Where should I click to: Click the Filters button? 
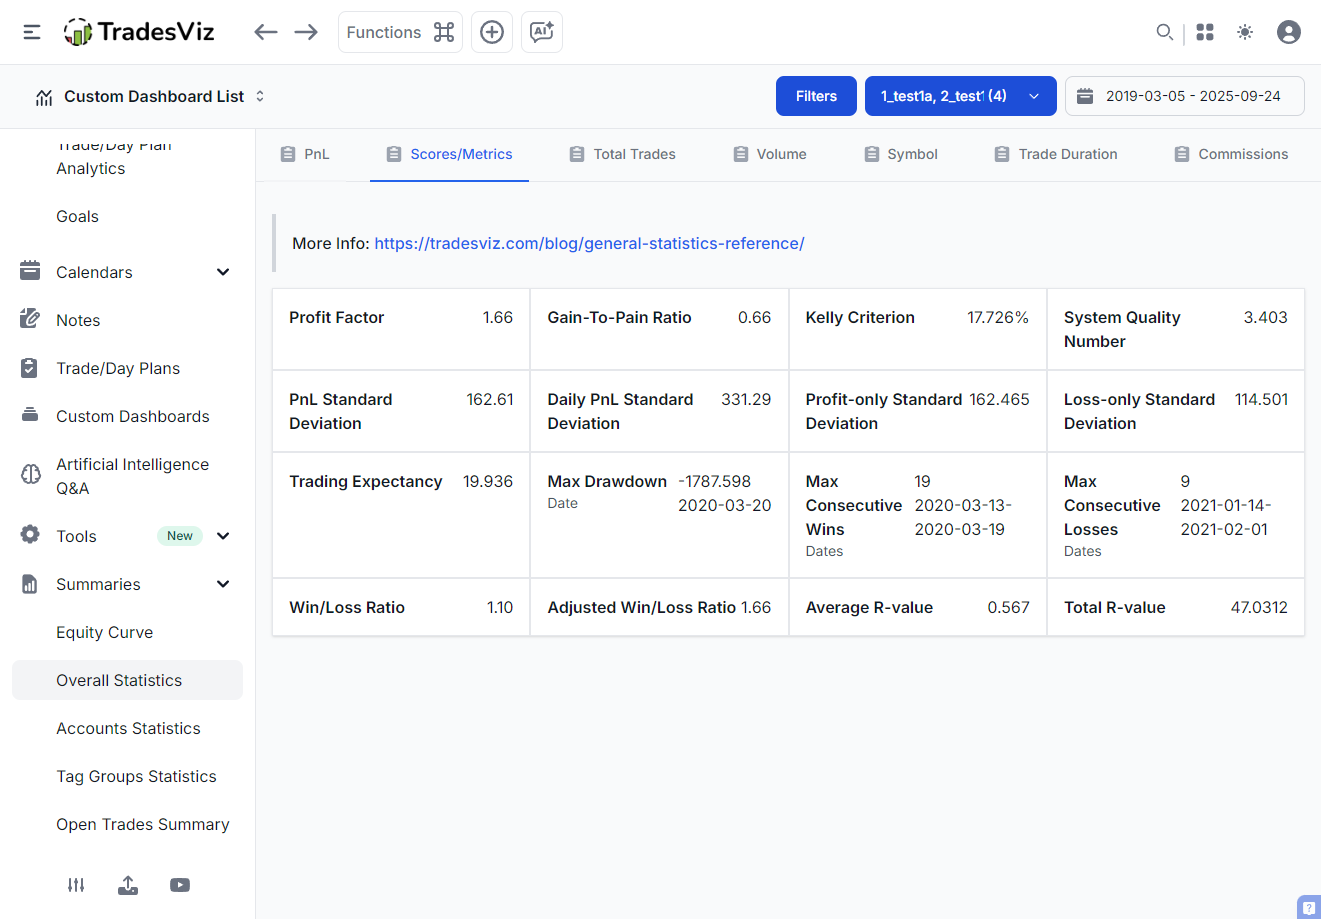tap(816, 96)
